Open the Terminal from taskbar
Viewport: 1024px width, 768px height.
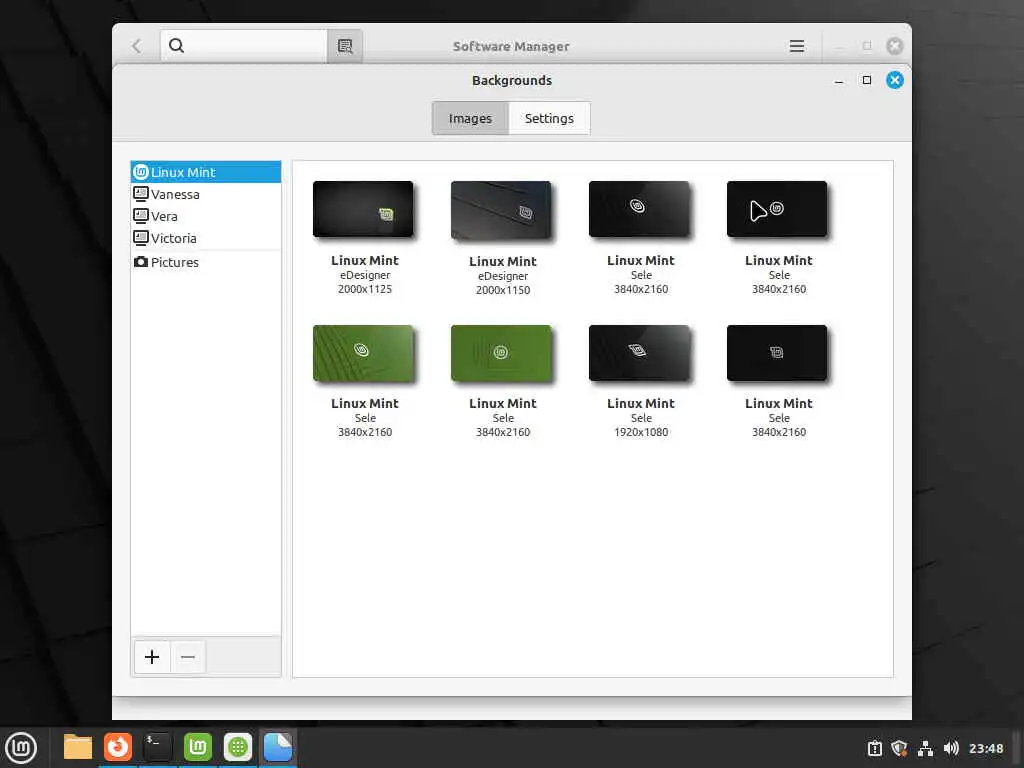point(158,747)
